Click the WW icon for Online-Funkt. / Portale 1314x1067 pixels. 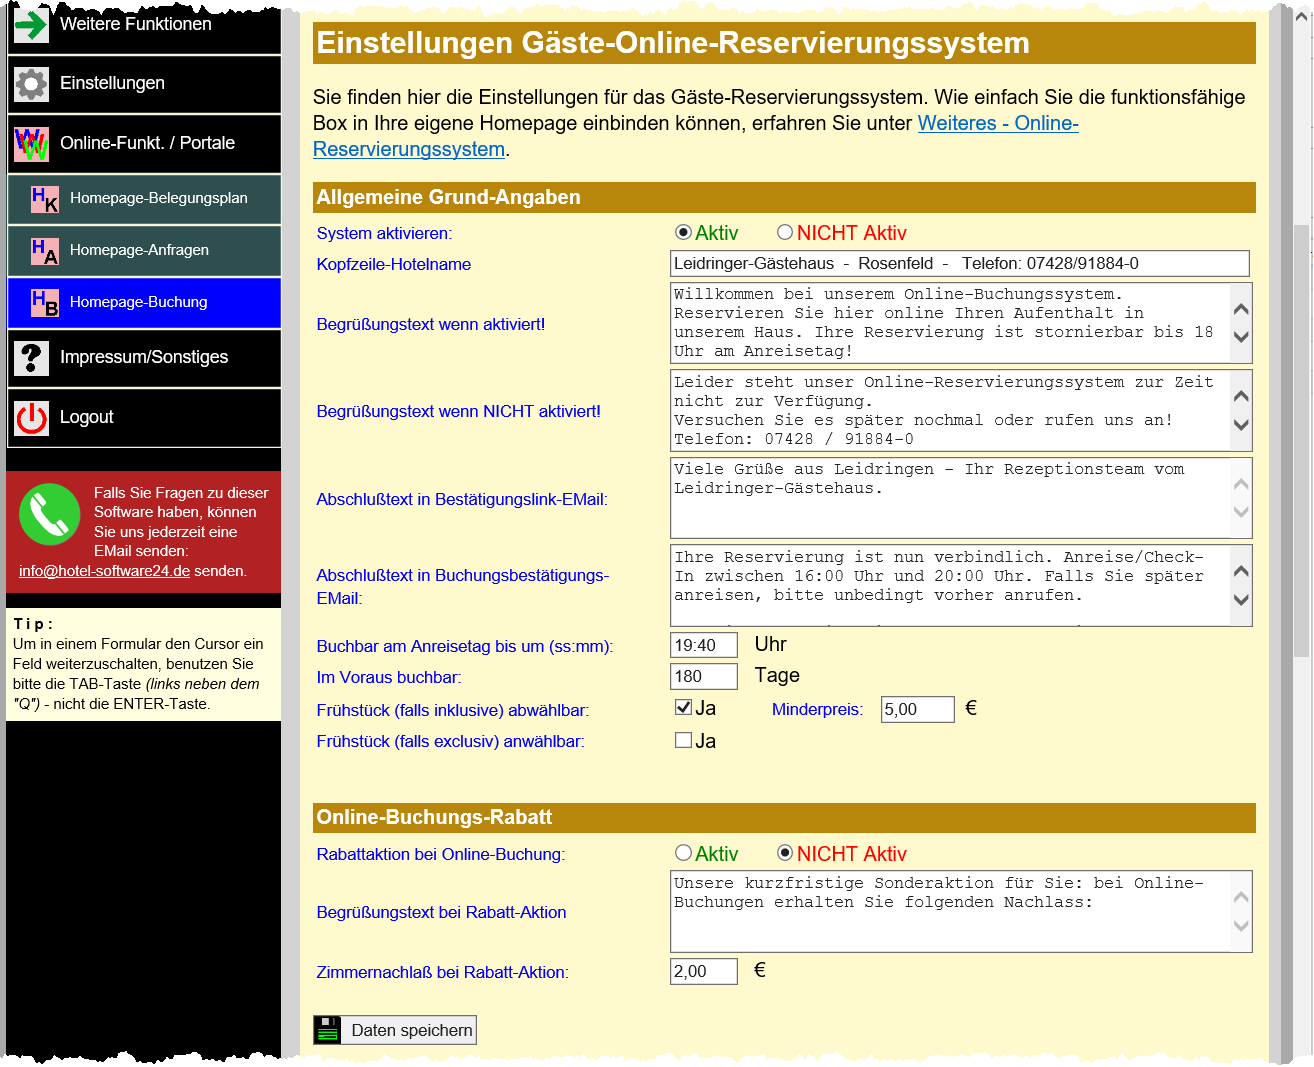(x=31, y=144)
